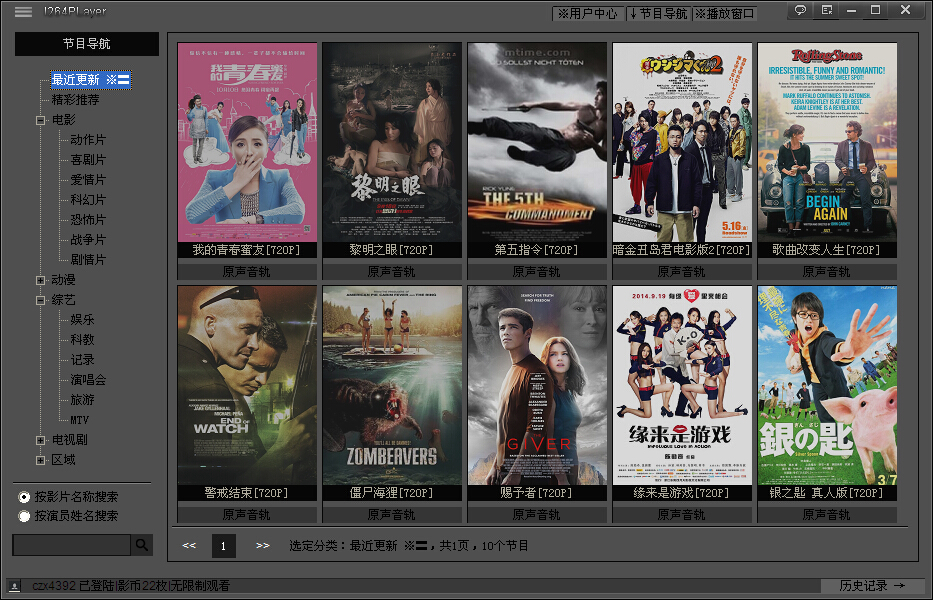Select search by actor name radio button
This screenshot has width=933, height=600.
24,516
